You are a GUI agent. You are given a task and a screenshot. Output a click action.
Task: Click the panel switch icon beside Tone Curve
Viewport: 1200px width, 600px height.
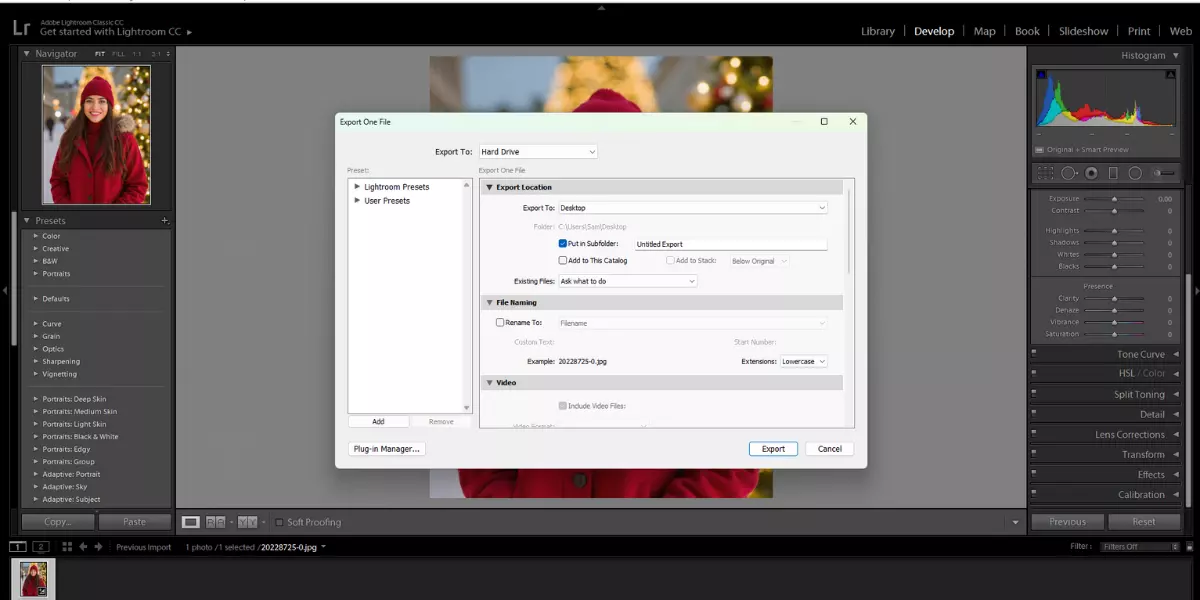coord(1033,354)
